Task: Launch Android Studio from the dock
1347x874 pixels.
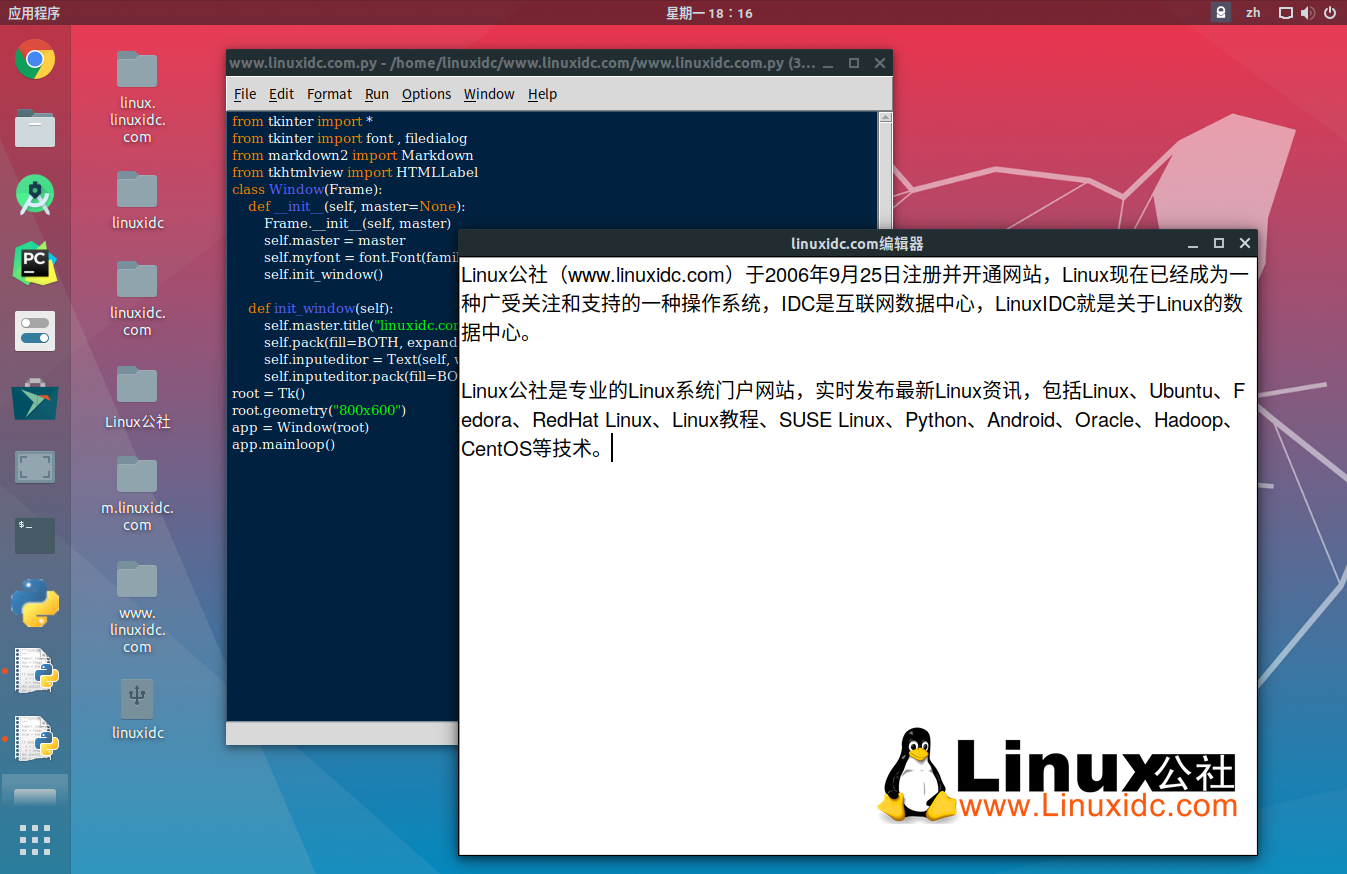Action: point(35,195)
